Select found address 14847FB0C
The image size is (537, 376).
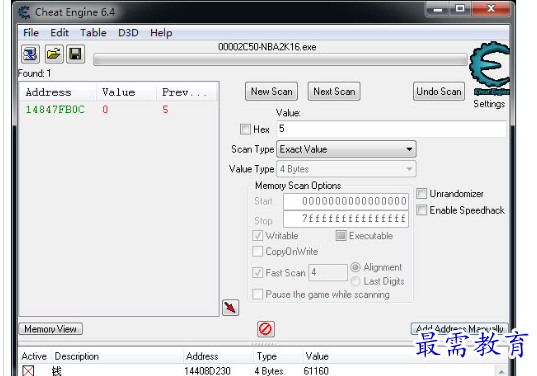[55, 110]
